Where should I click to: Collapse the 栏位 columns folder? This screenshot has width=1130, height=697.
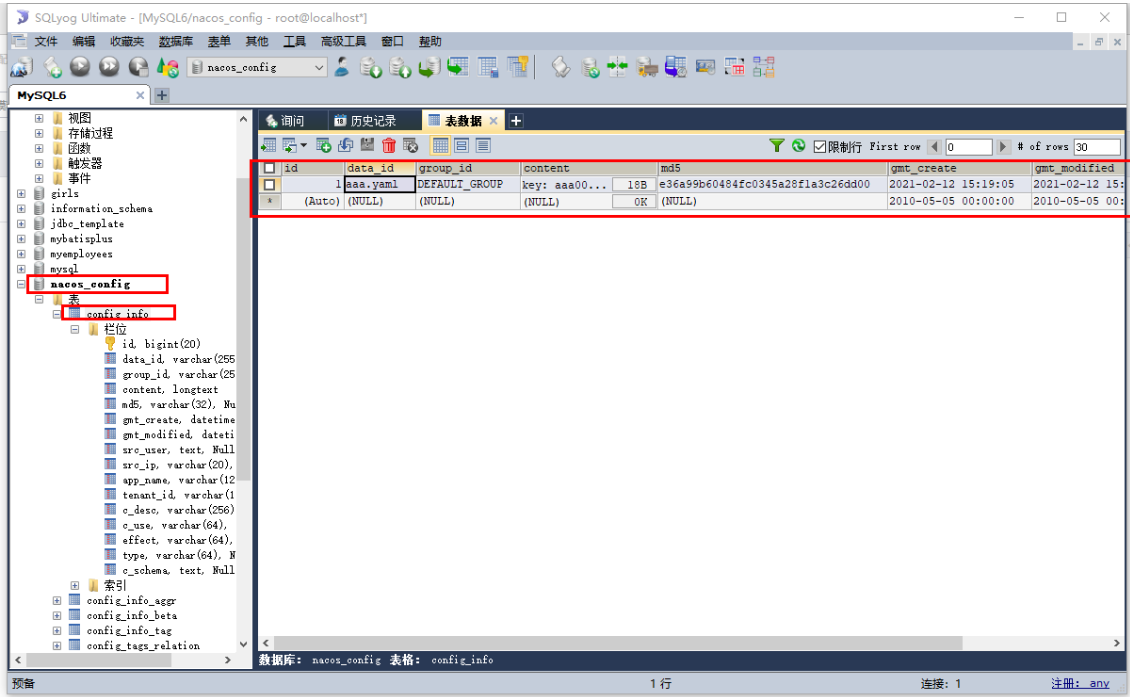[75, 329]
